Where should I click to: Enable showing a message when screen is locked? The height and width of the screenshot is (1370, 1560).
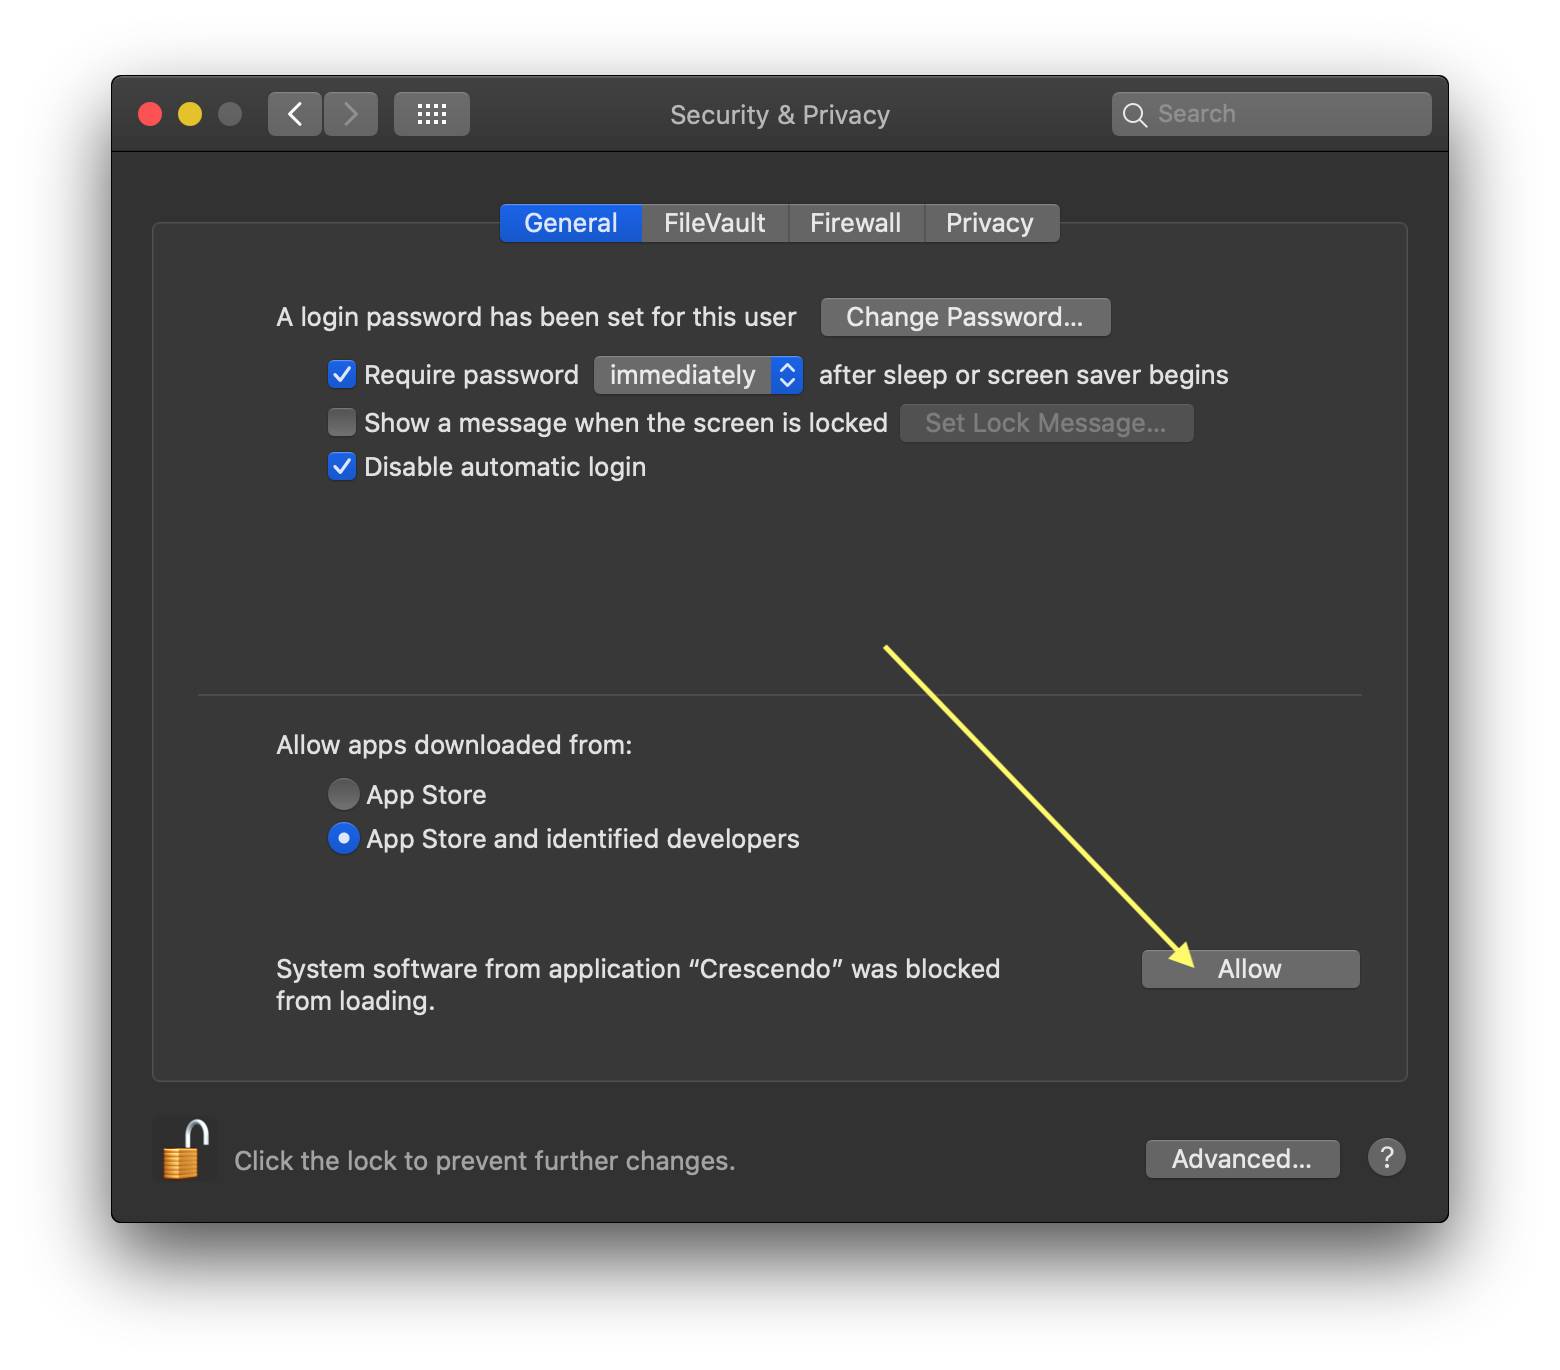point(341,422)
